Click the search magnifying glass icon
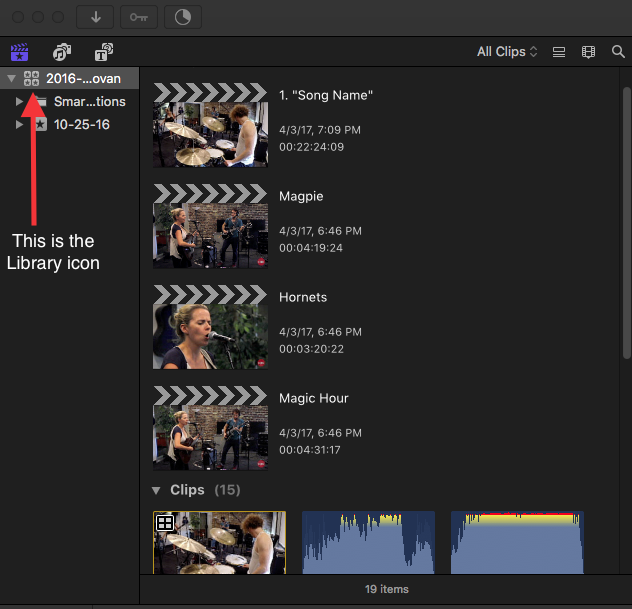This screenshot has width=632, height=609. 618,52
